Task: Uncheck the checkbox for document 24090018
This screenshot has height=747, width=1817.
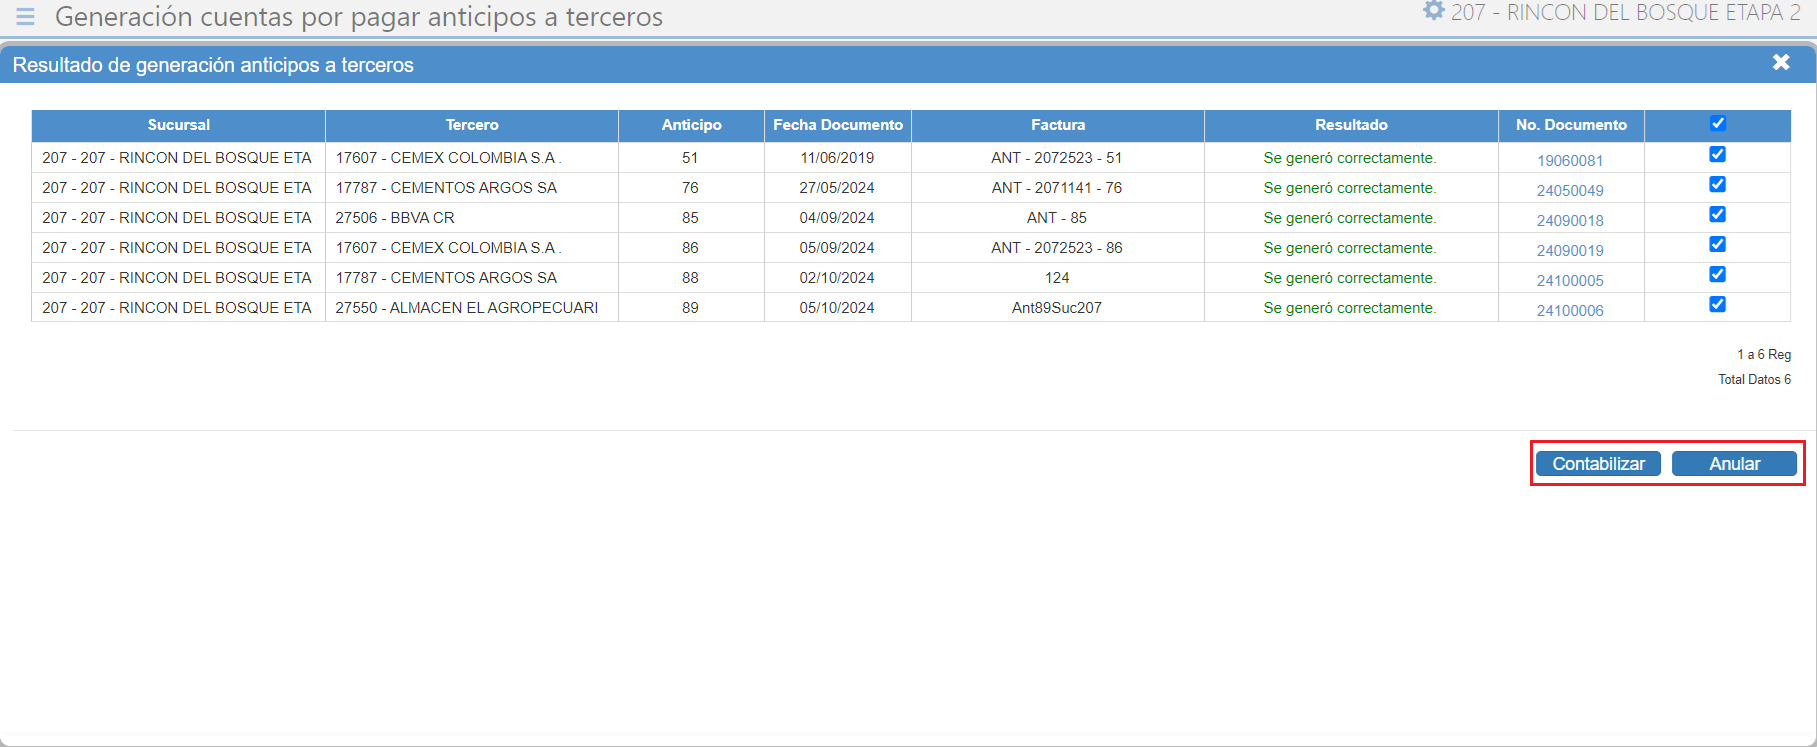Action: click(x=1717, y=214)
